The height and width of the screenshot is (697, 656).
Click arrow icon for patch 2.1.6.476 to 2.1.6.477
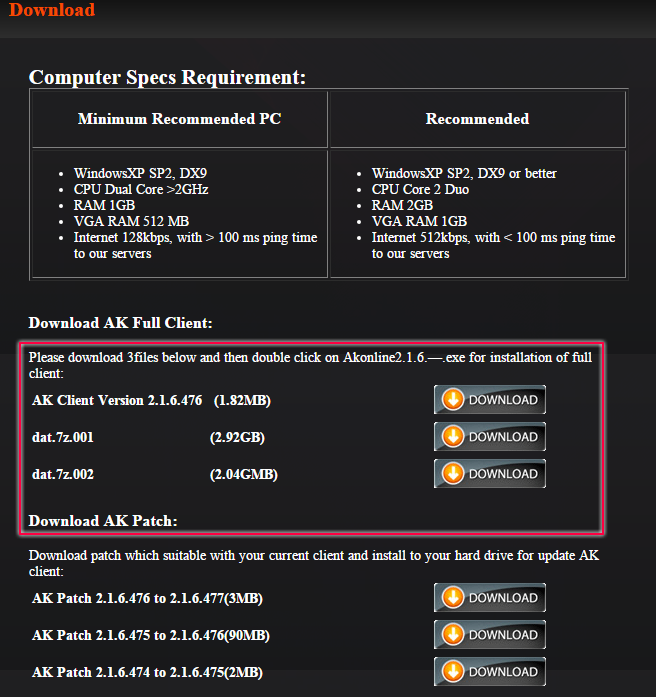click(x=453, y=598)
